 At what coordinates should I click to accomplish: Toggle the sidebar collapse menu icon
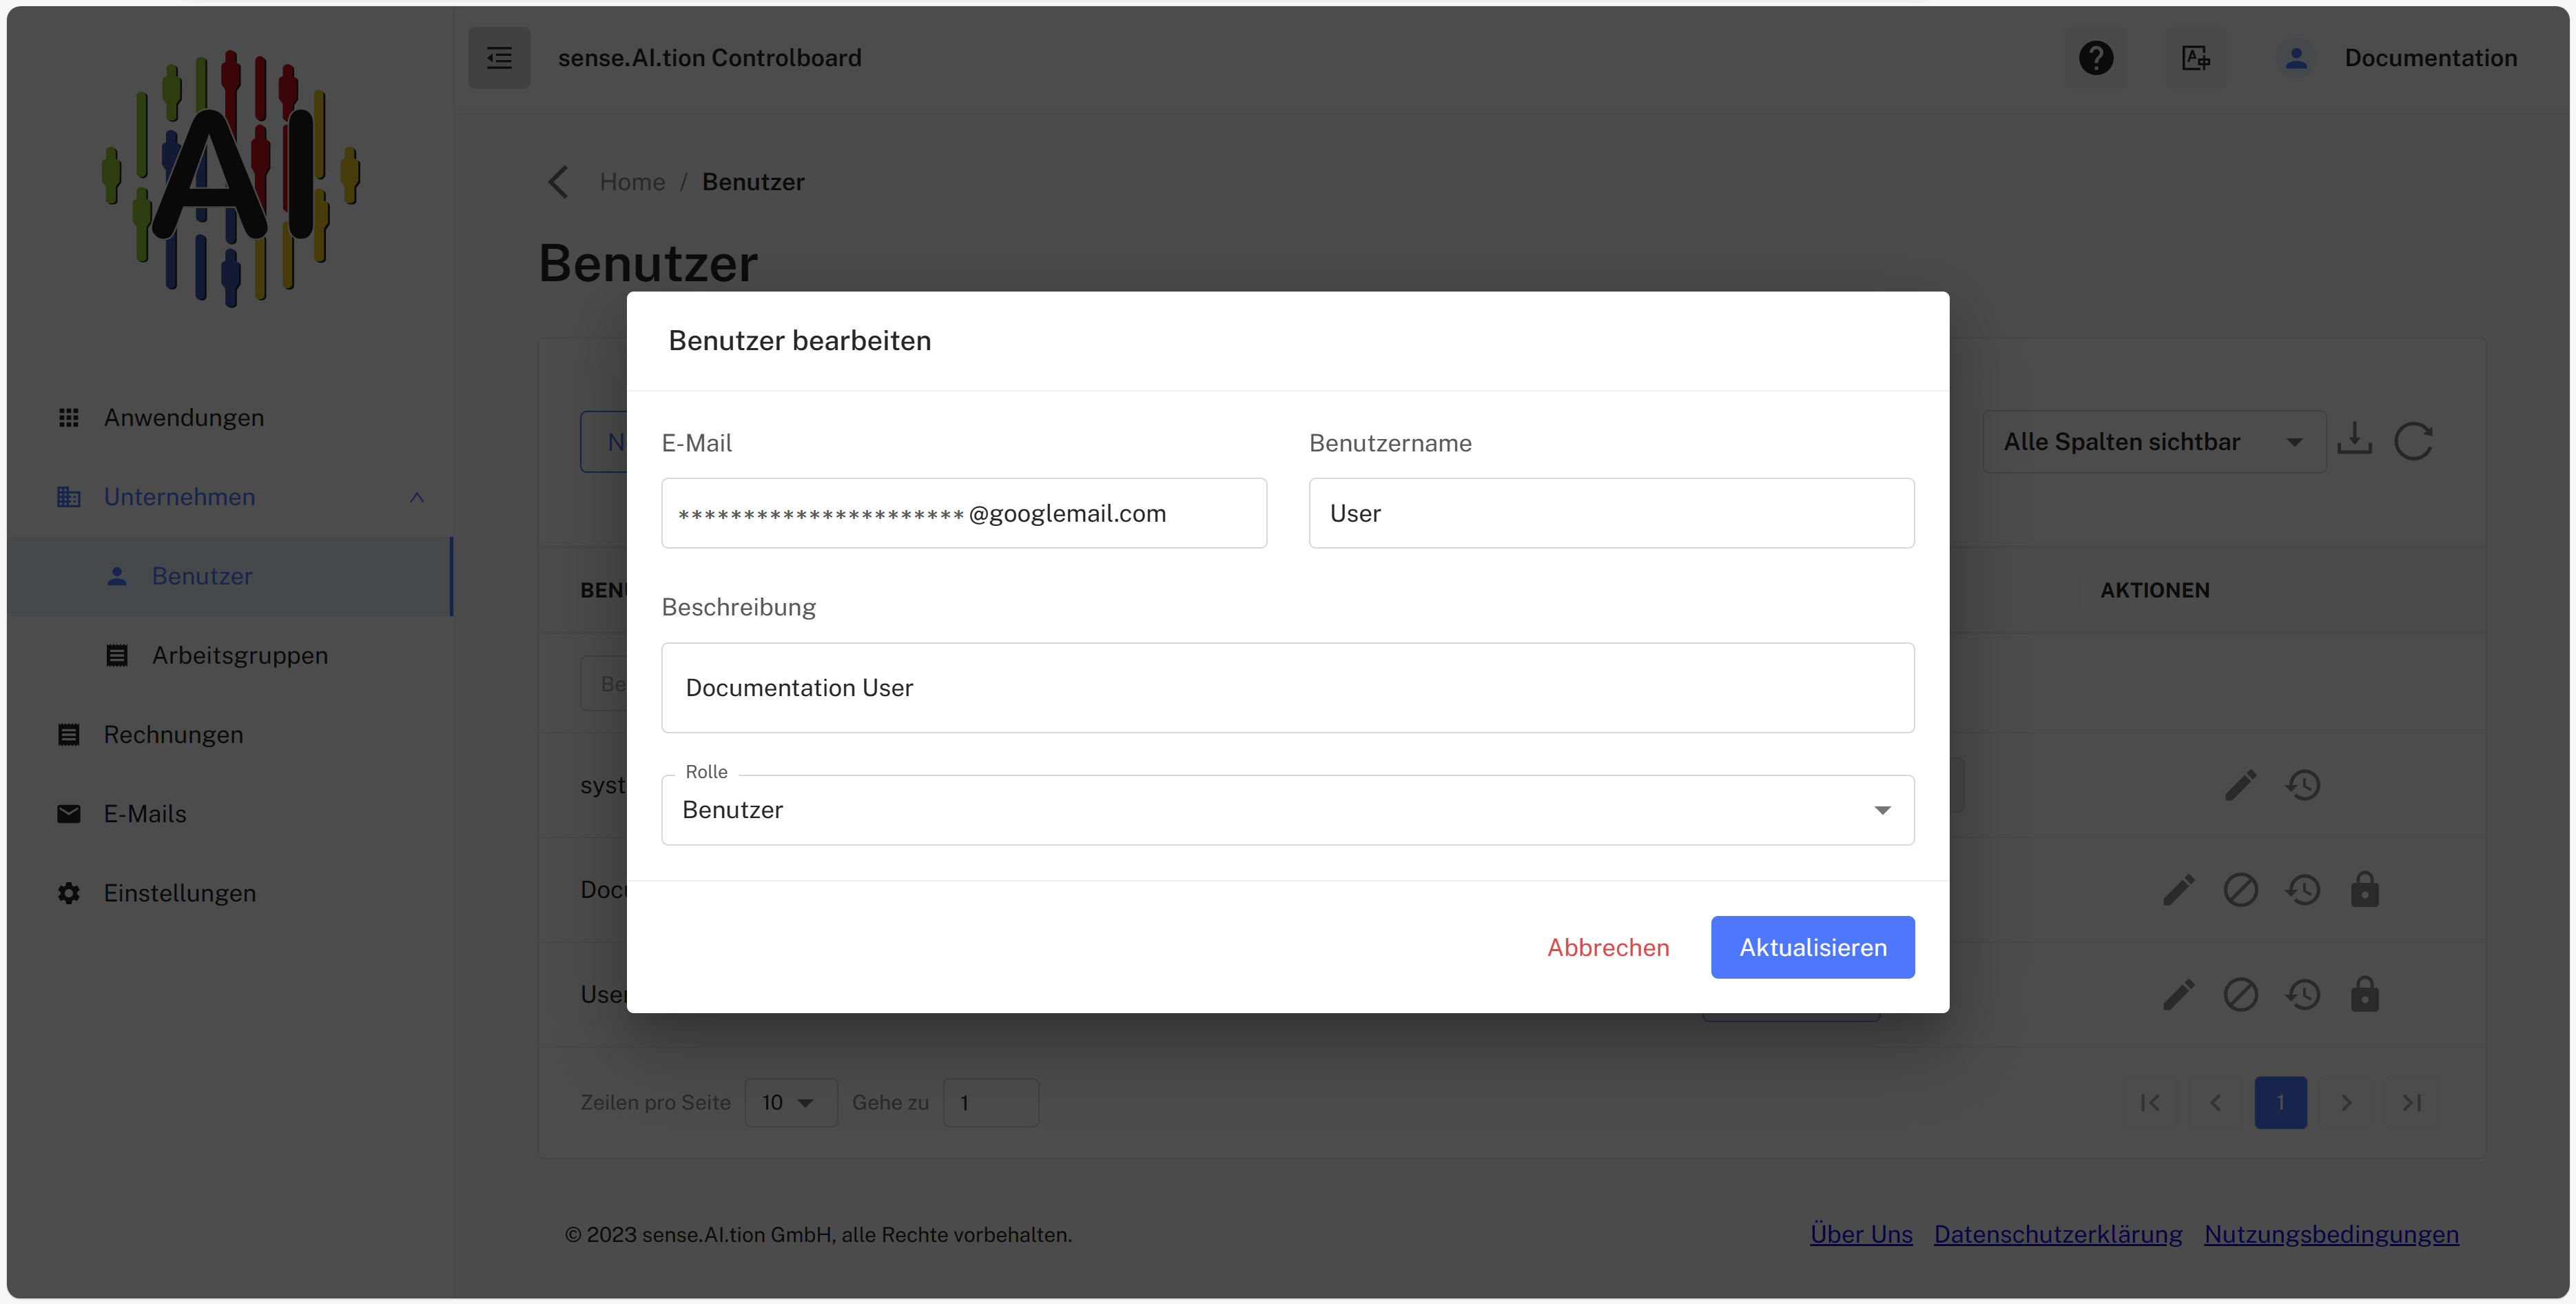click(499, 58)
